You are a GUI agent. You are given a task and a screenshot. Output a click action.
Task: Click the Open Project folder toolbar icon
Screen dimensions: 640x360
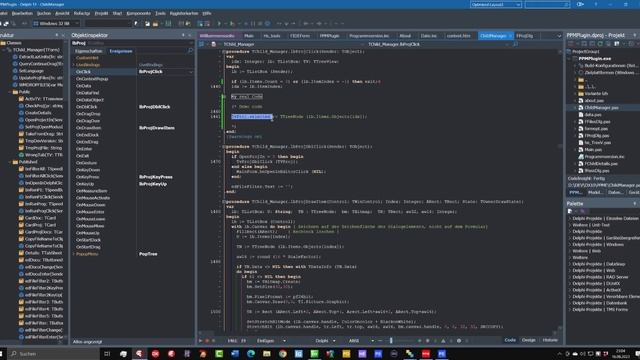click(155, 24)
